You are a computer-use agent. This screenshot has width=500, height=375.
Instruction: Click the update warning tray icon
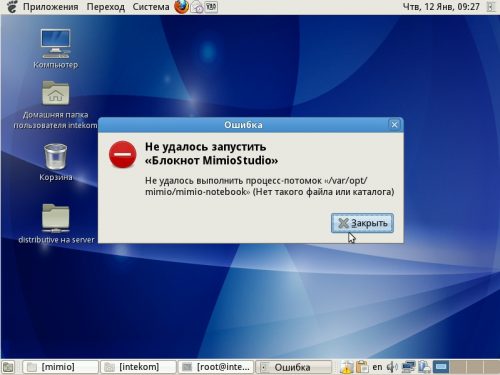(x=347, y=367)
